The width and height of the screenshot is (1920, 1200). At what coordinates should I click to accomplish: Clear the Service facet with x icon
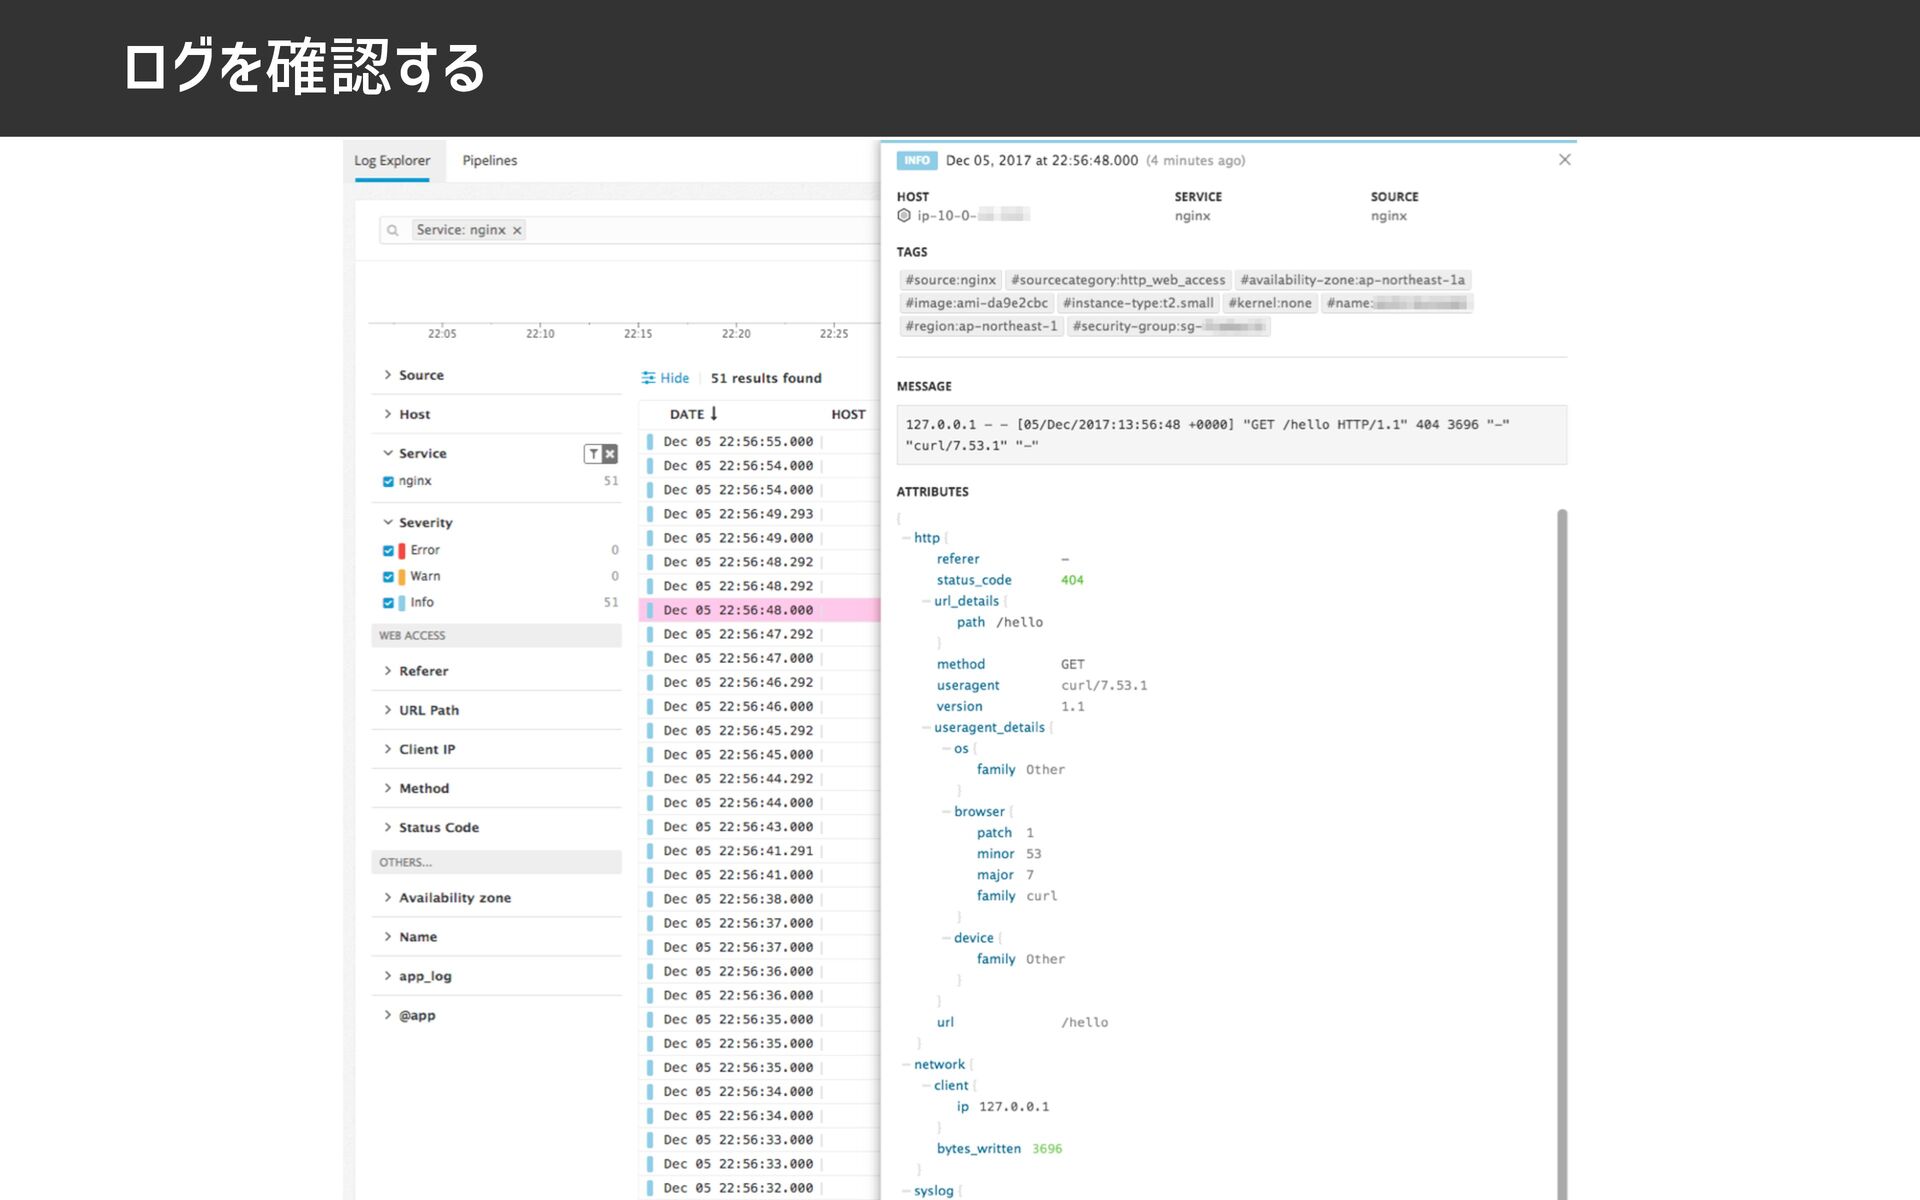click(610, 454)
